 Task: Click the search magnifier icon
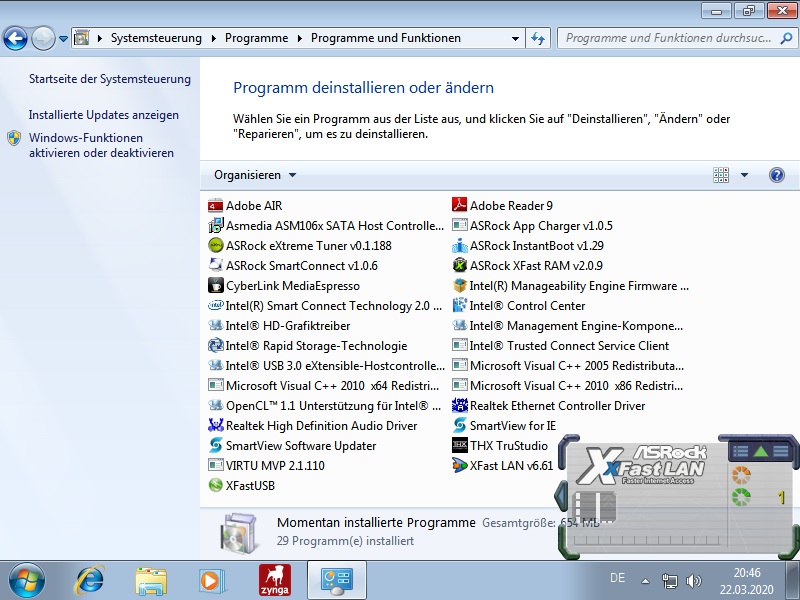(786, 38)
